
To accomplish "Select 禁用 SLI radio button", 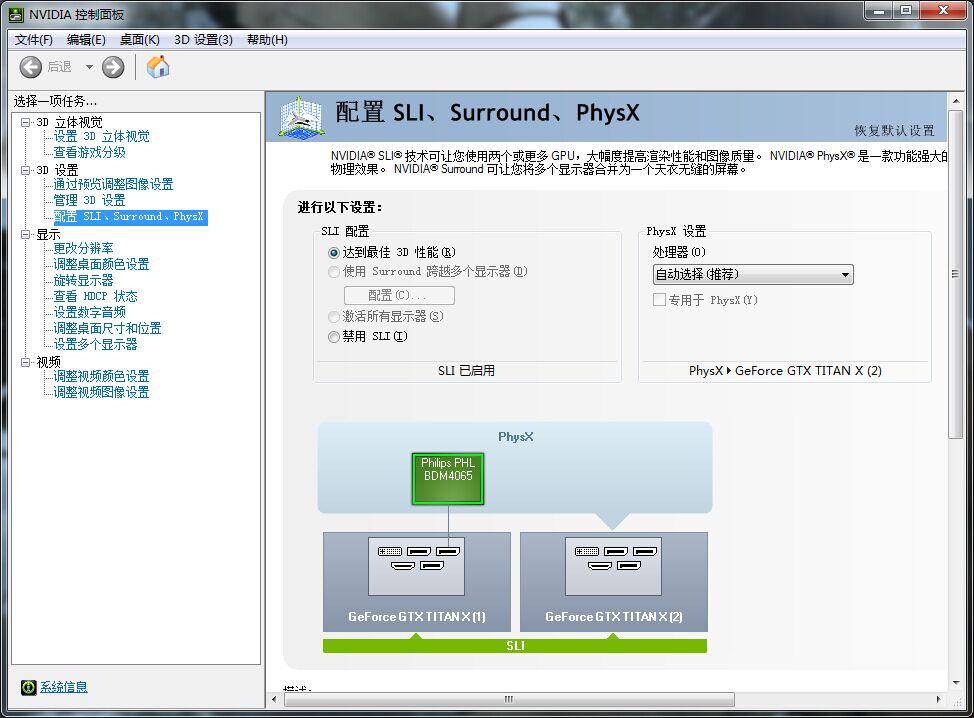I will (334, 337).
